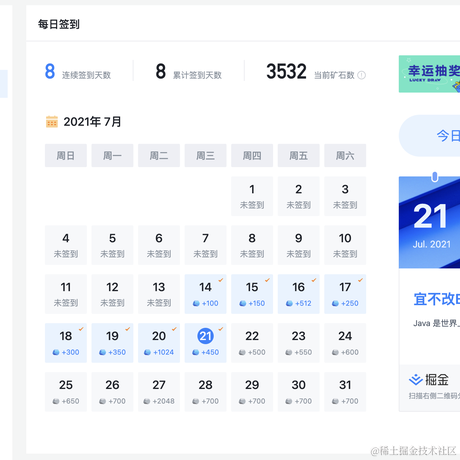This screenshot has width=460, height=460.
Task: Select day 30 with +700 reward
Action: 299,392
